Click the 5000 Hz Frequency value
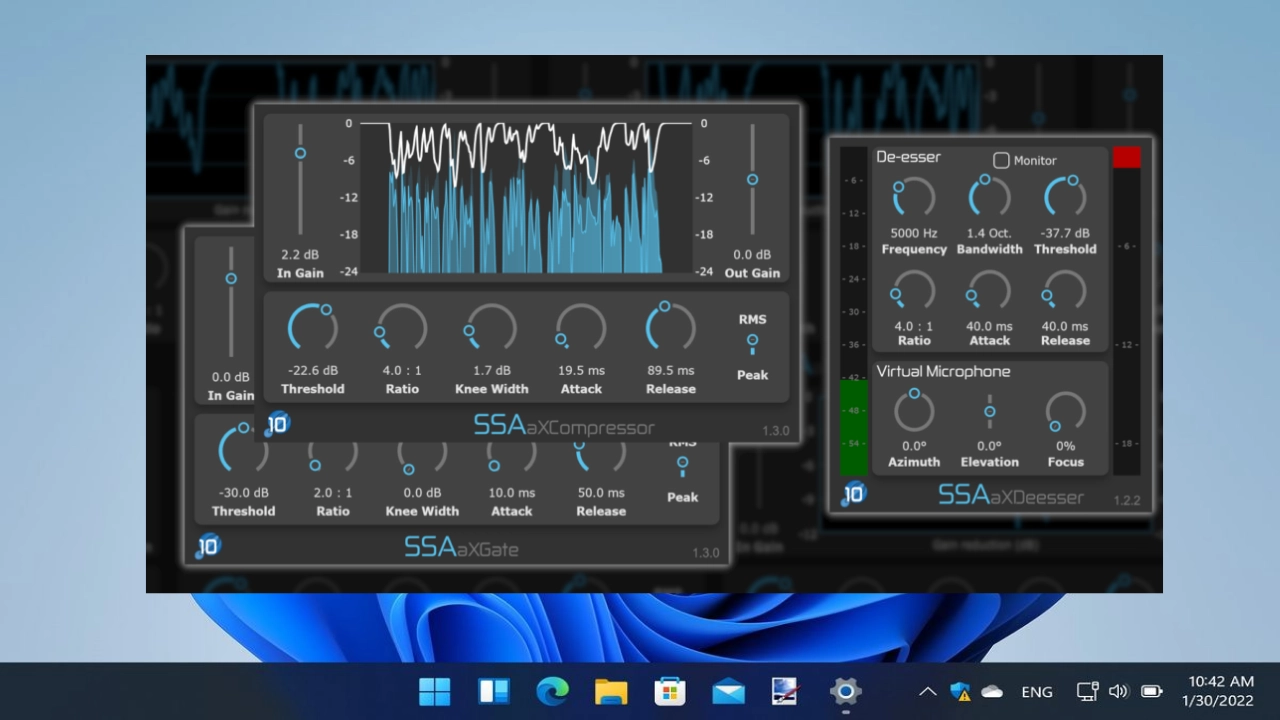This screenshot has width=1280, height=720. pyautogui.click(x=914, y=233)
